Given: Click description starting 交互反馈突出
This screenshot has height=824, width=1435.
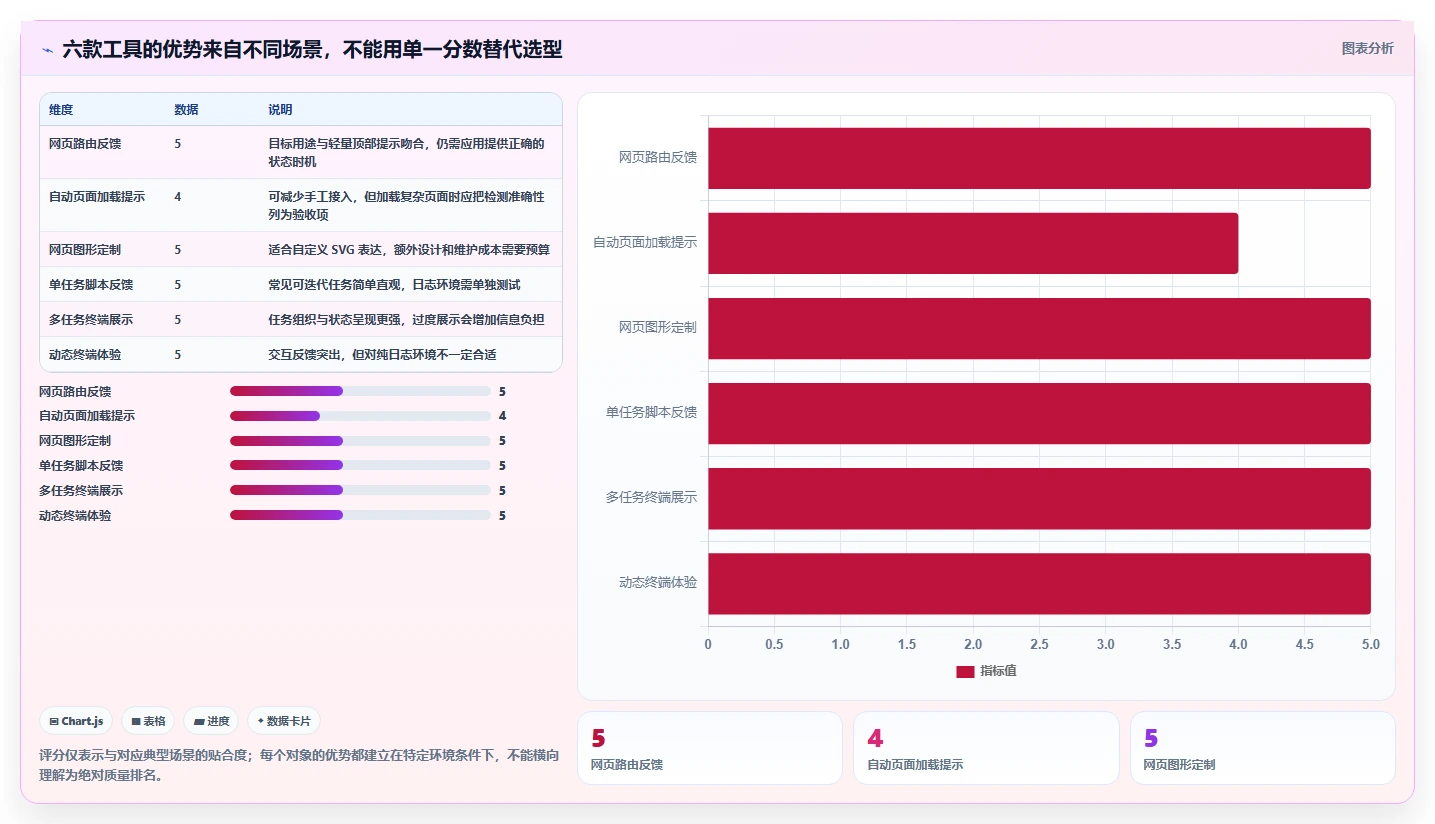Looking at the screenshot, I should pos(382,354).
